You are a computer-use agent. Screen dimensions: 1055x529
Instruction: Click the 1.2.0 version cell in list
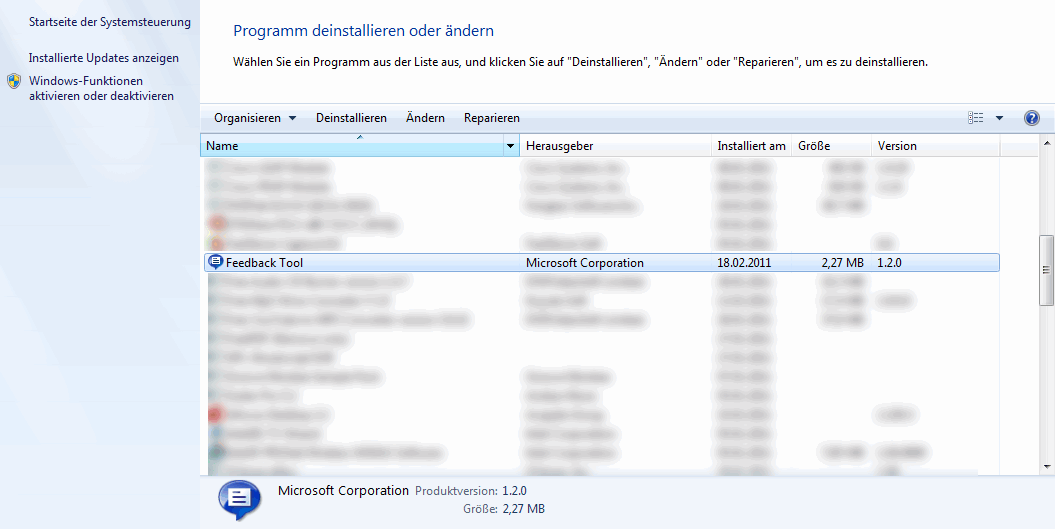click(889, 262)
